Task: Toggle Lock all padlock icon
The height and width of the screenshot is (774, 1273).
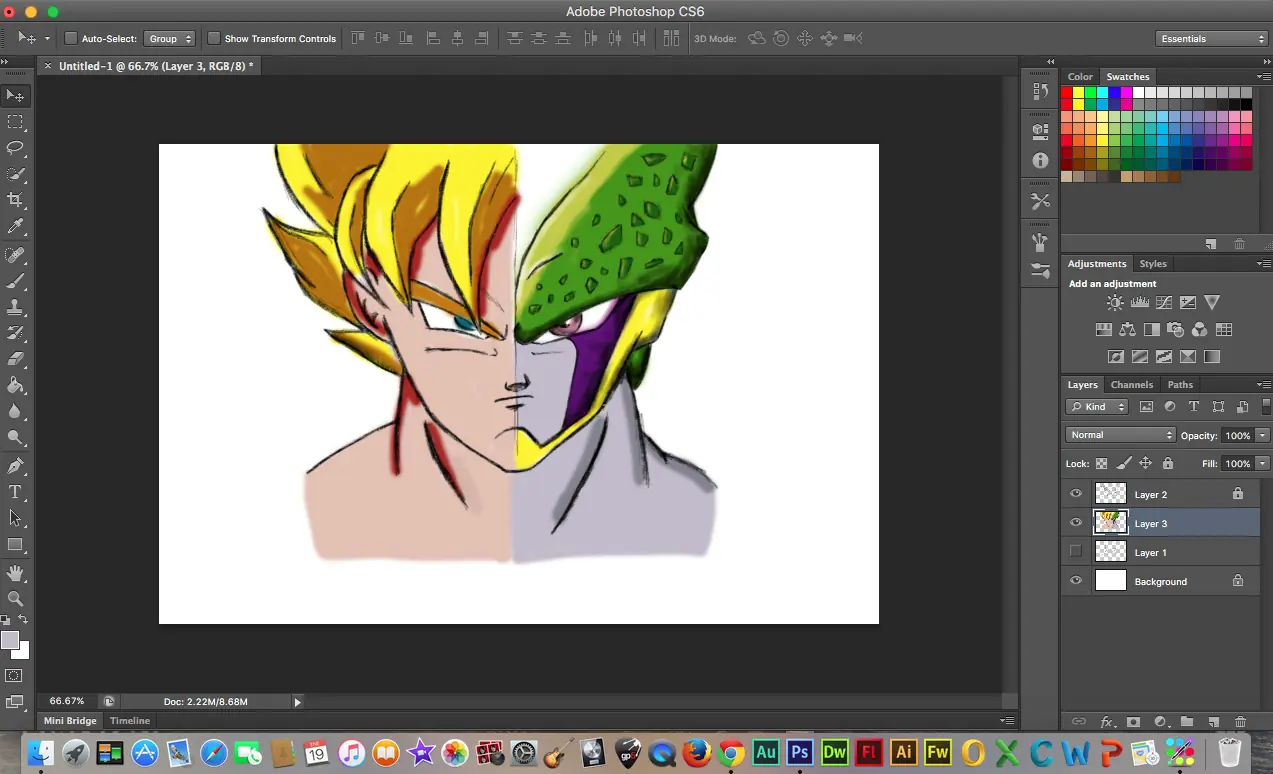Action: (x=1167, y=464)
